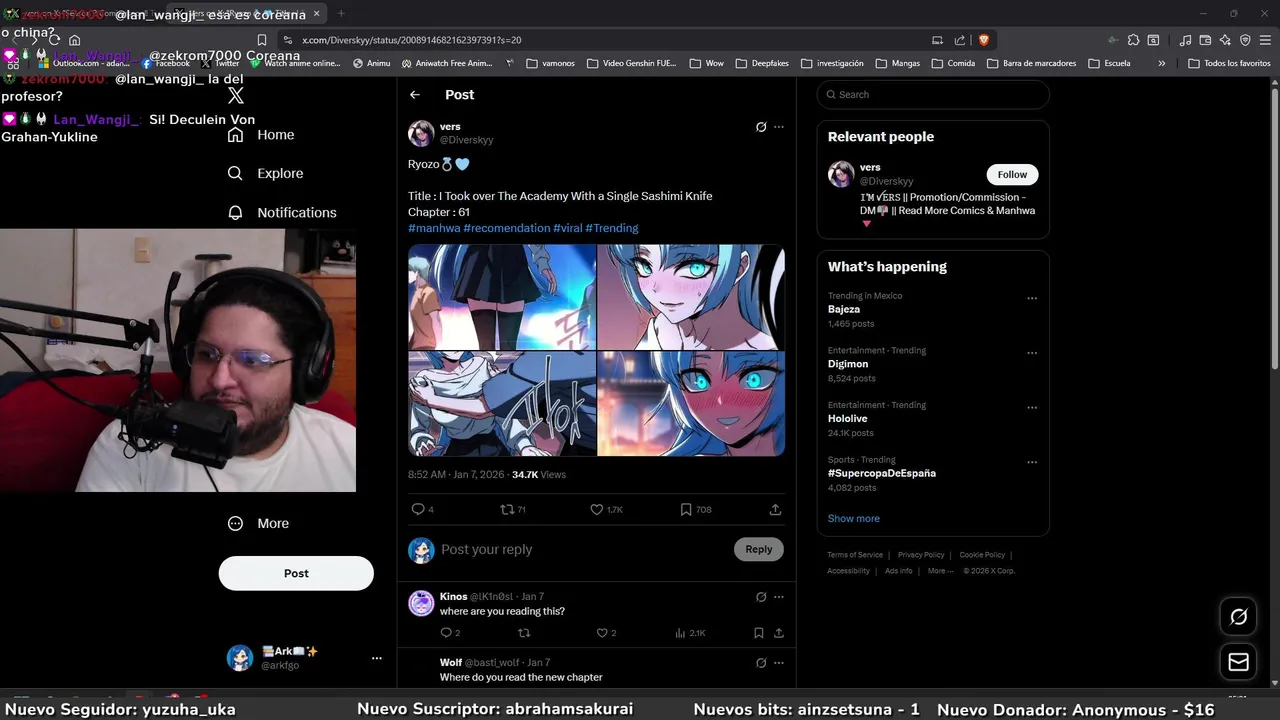This screenshot has height=720, width=1280.
Task: Bookmark Kinos's comment
Action: click(x=759, y=633)
